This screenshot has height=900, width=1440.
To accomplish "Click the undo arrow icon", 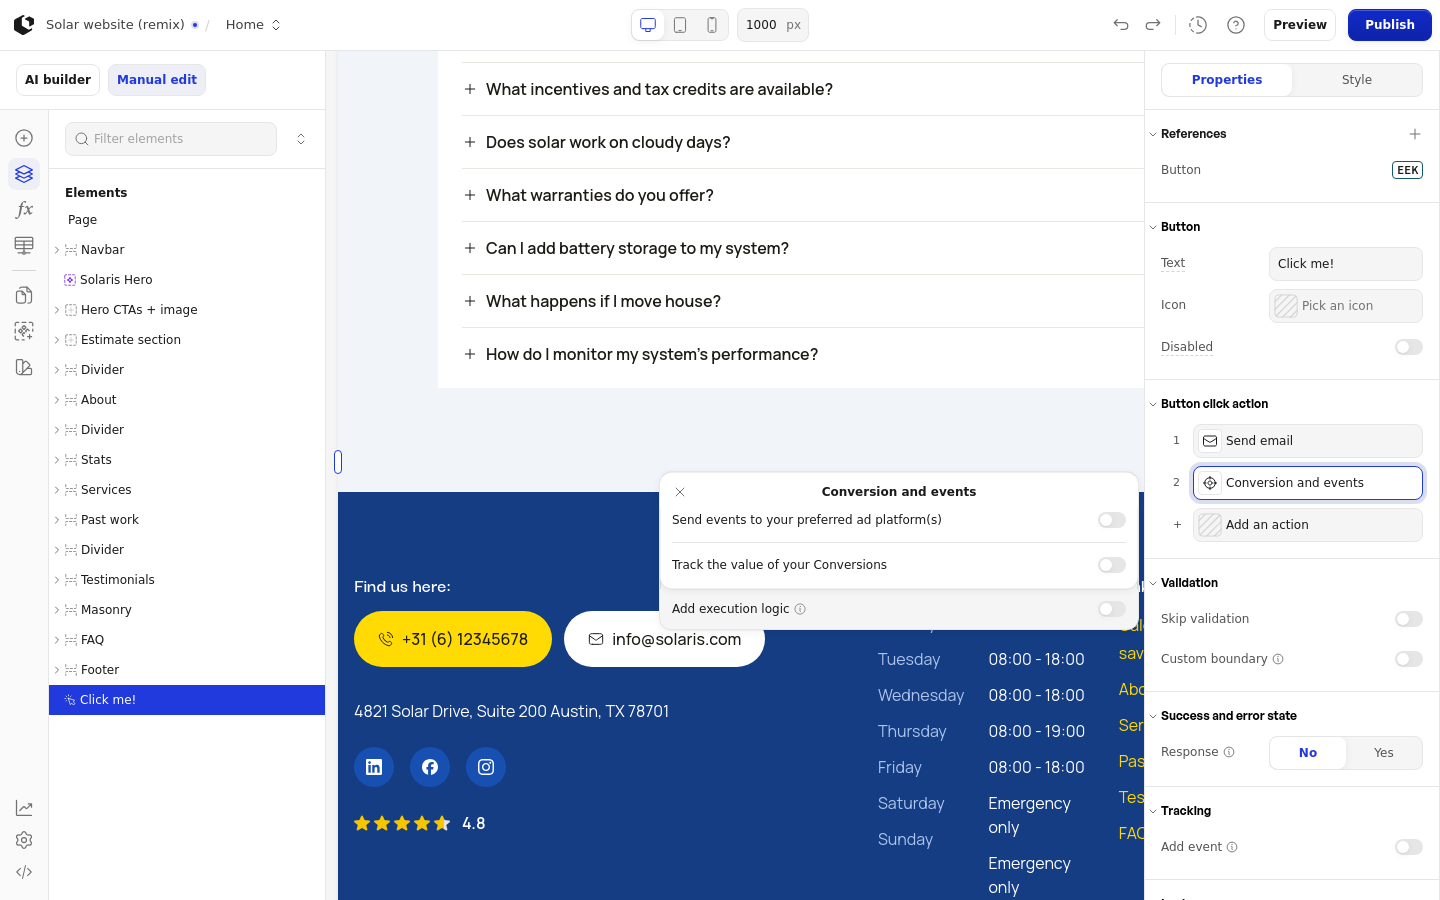I will 1121,25.
